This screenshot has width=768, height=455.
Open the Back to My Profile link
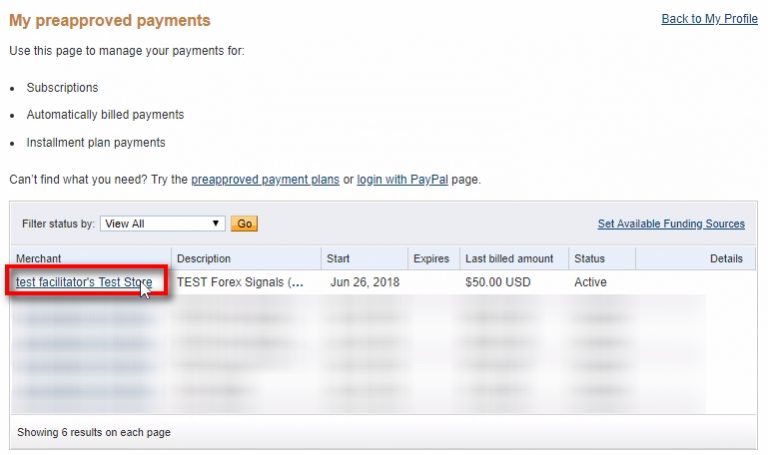(709, 19)
